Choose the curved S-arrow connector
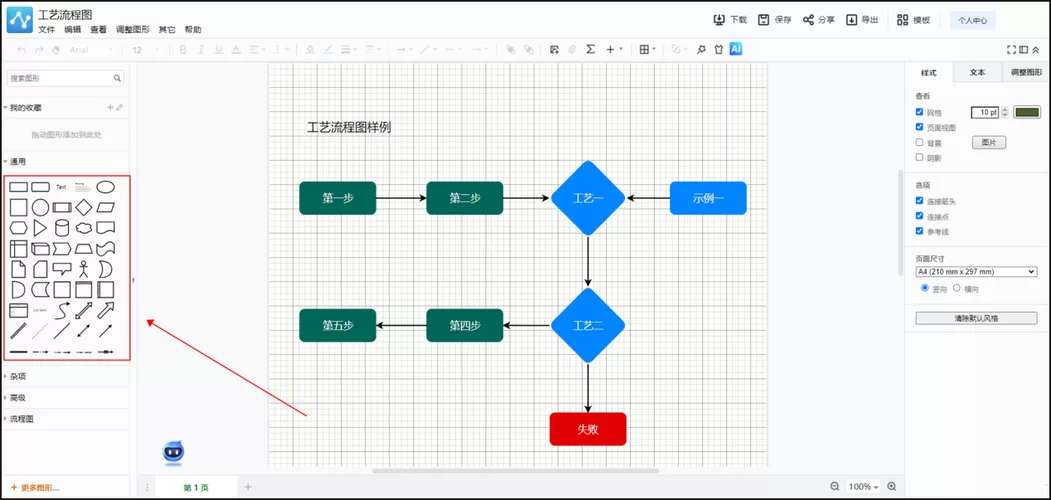The image size is (1051, 500). point(62,310)
